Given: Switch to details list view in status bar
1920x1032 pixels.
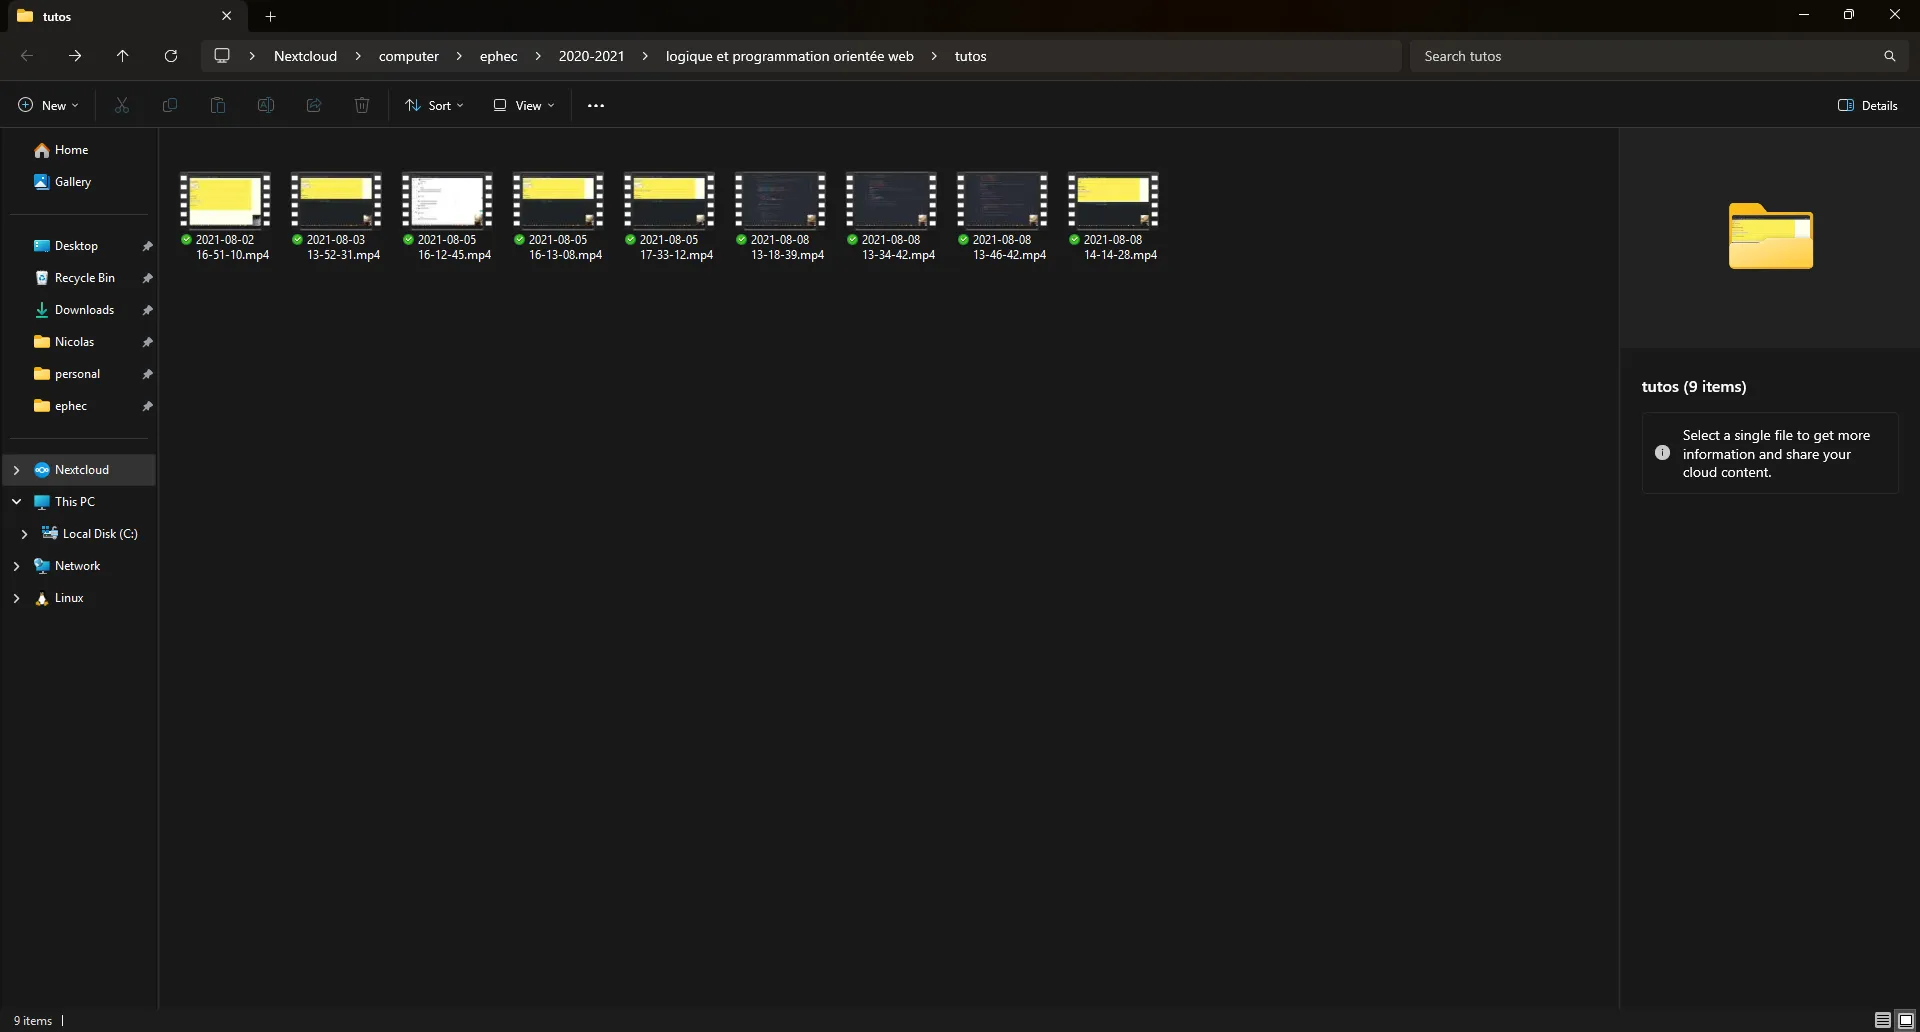Looking at the screenshot, I should pyautogui.click(x=1882, y=1020).
